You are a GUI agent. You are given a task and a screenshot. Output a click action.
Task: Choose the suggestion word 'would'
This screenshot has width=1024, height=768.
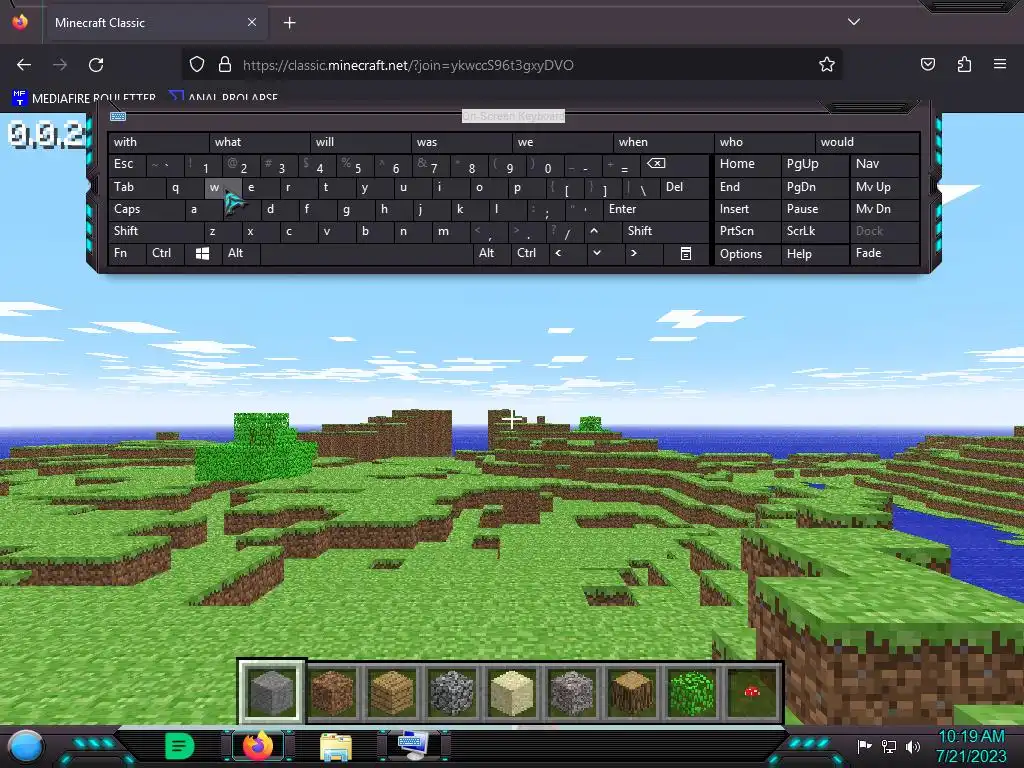pyautogui.click(x=867, y=142)
